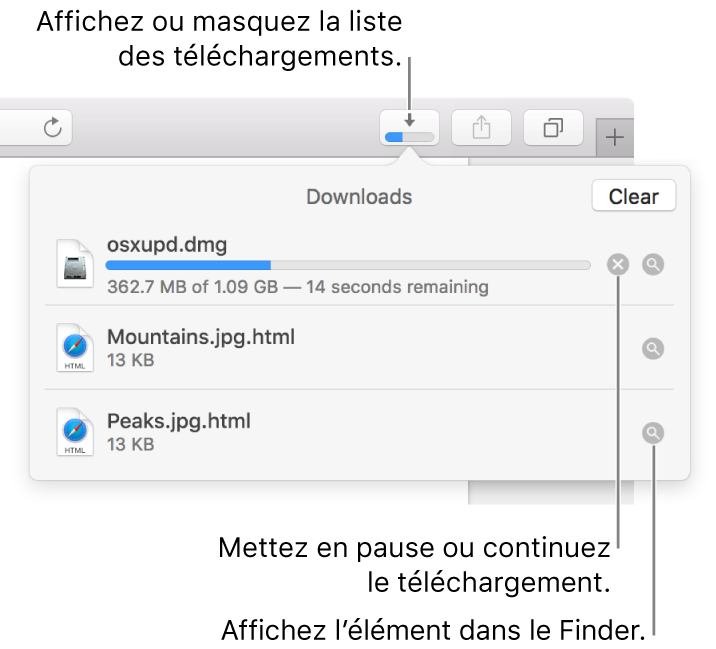Clear the downloads list
Viewport: 716px width, 649px height.
pyautogui.click(x=633, y=196)
